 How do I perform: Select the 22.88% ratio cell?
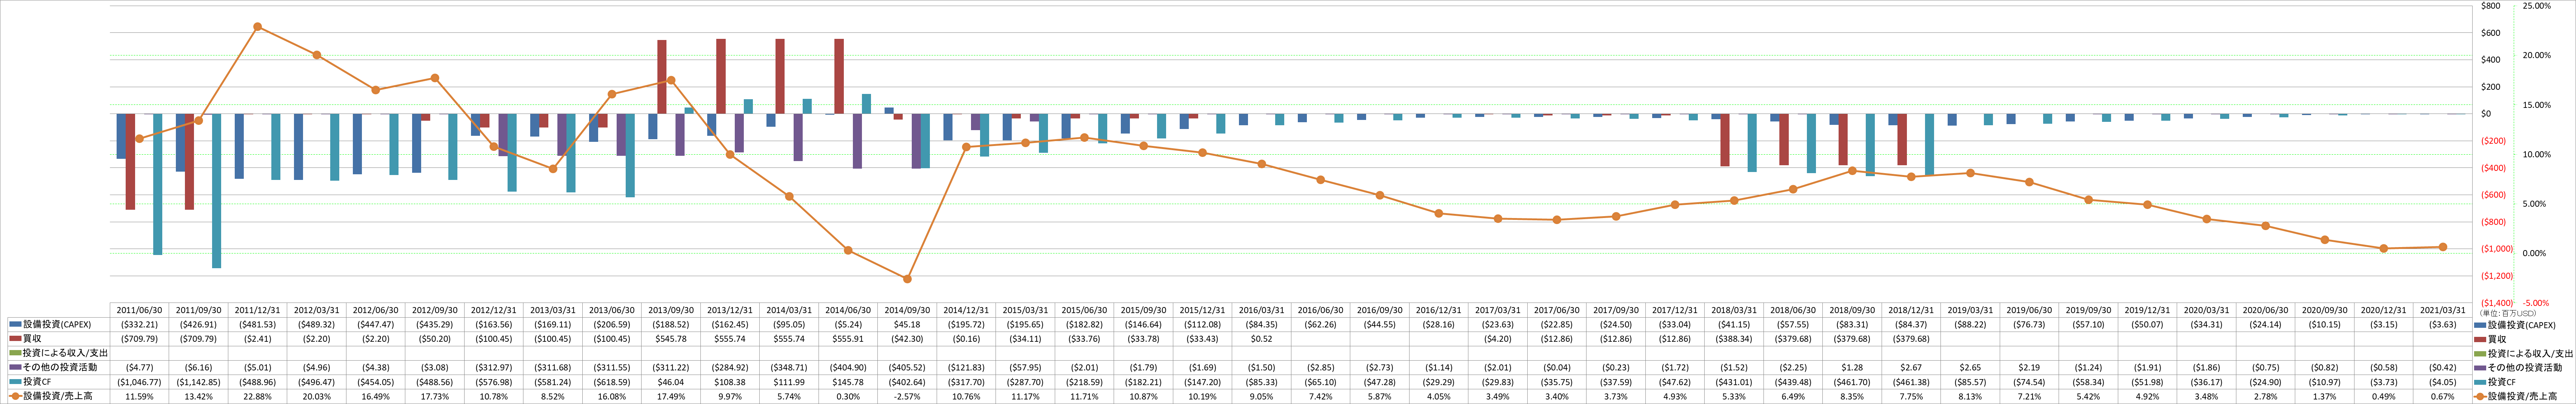point(257,396)
